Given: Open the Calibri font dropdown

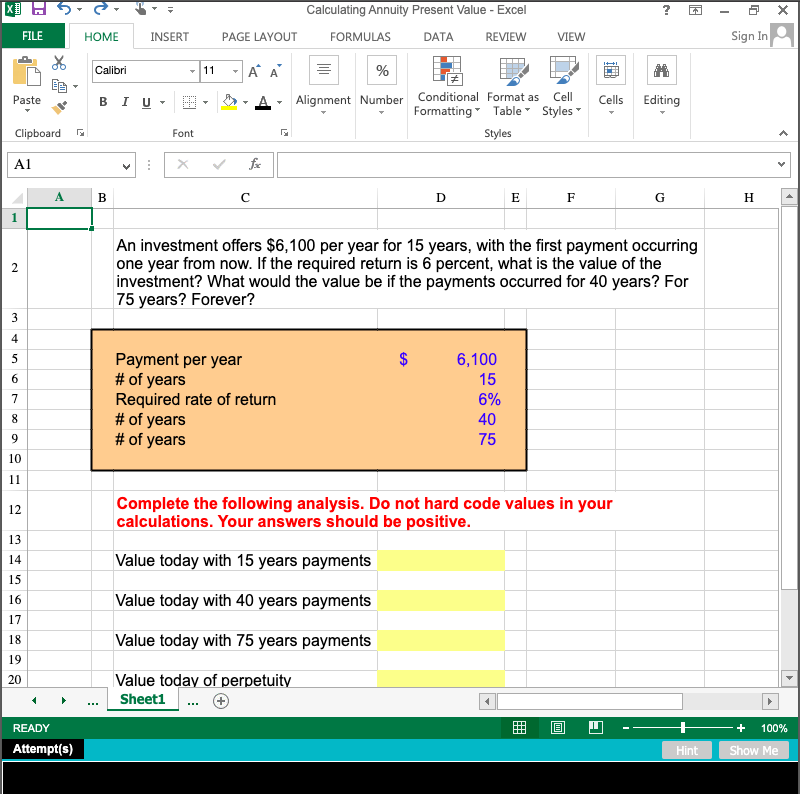Looking at the screenshot, I should pos(144,72).
